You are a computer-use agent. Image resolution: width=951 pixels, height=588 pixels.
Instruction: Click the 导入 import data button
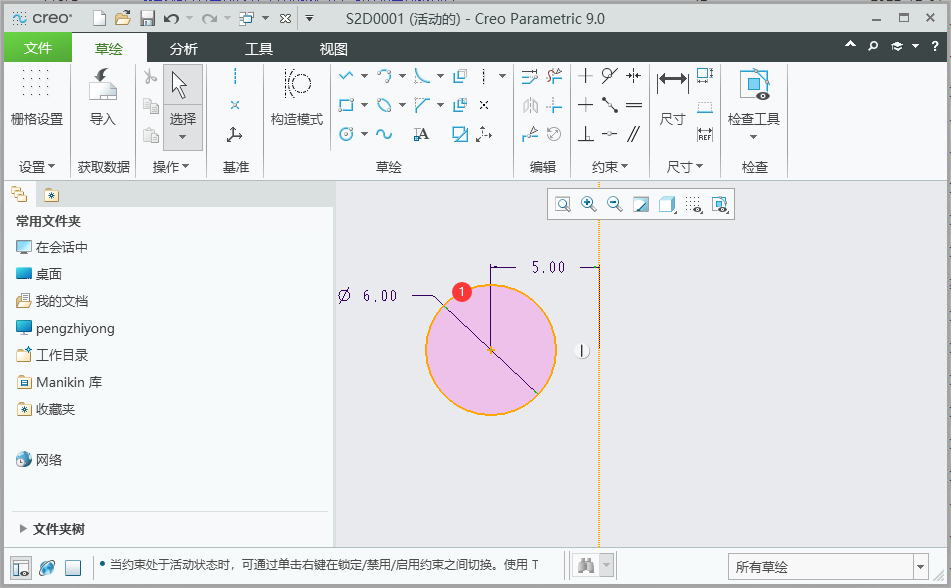coord(102,97)
